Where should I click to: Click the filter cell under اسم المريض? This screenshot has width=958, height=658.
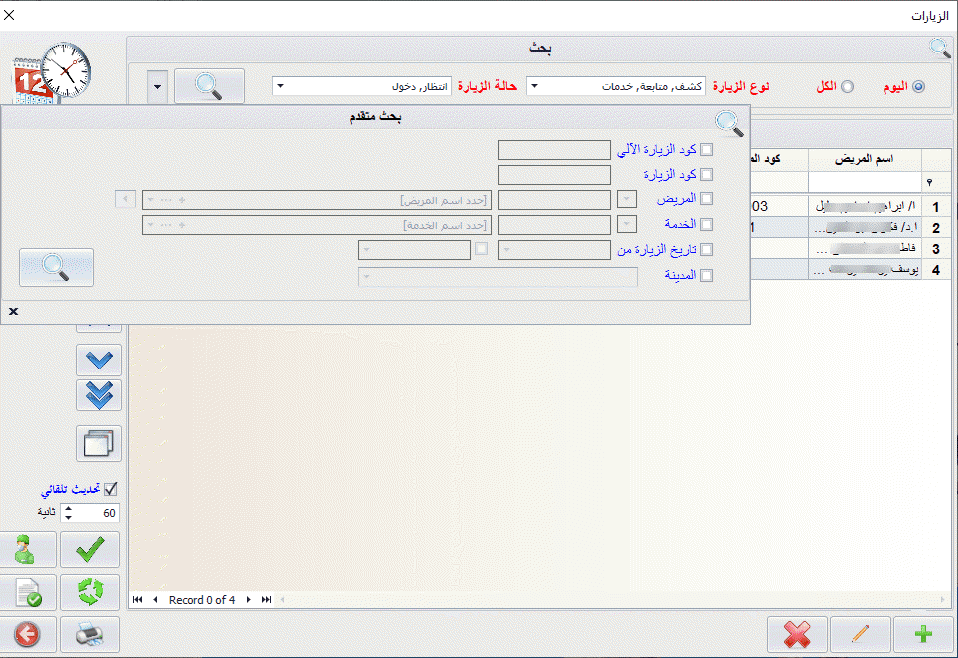[x=865, y=182]
